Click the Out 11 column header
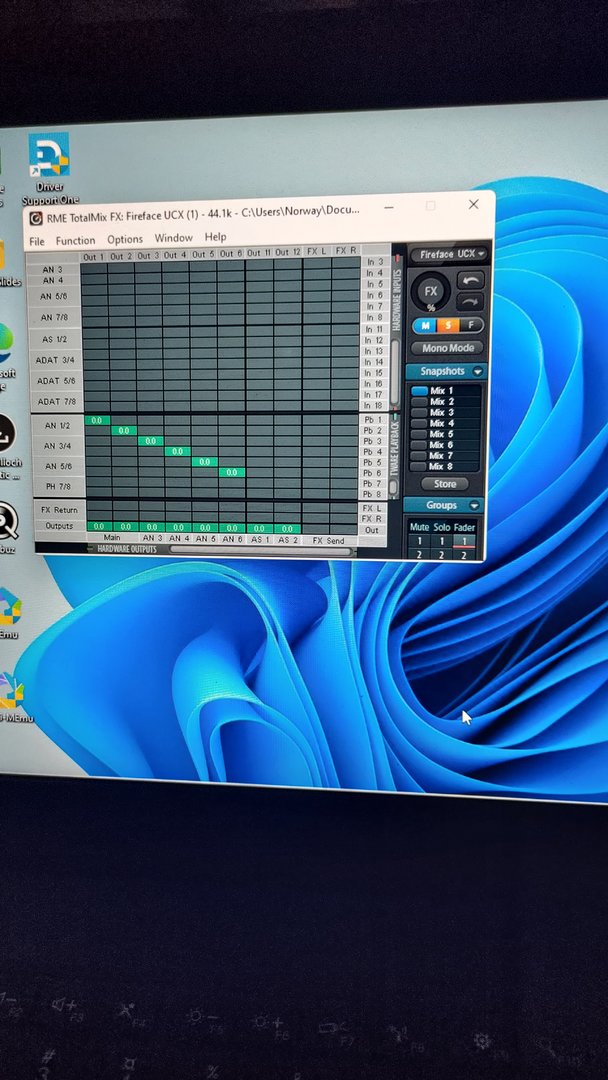608x1080 pixels. (259, 253)
